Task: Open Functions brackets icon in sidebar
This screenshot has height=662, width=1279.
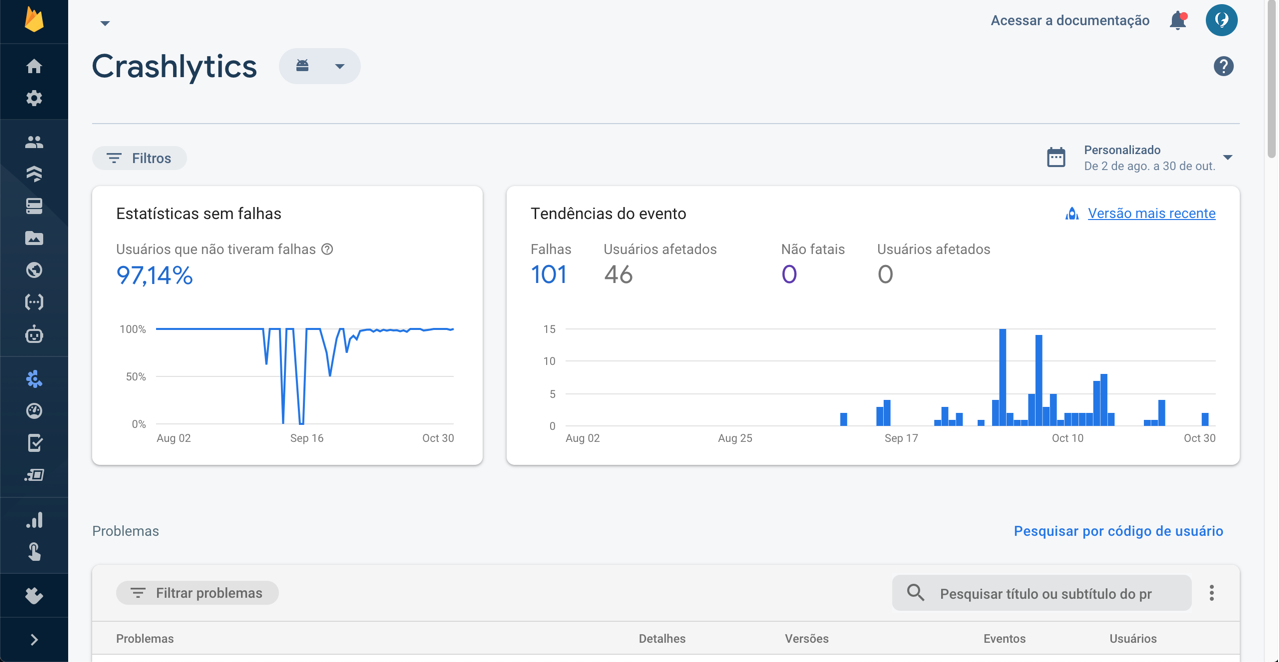Action: (x=34, y=302)
